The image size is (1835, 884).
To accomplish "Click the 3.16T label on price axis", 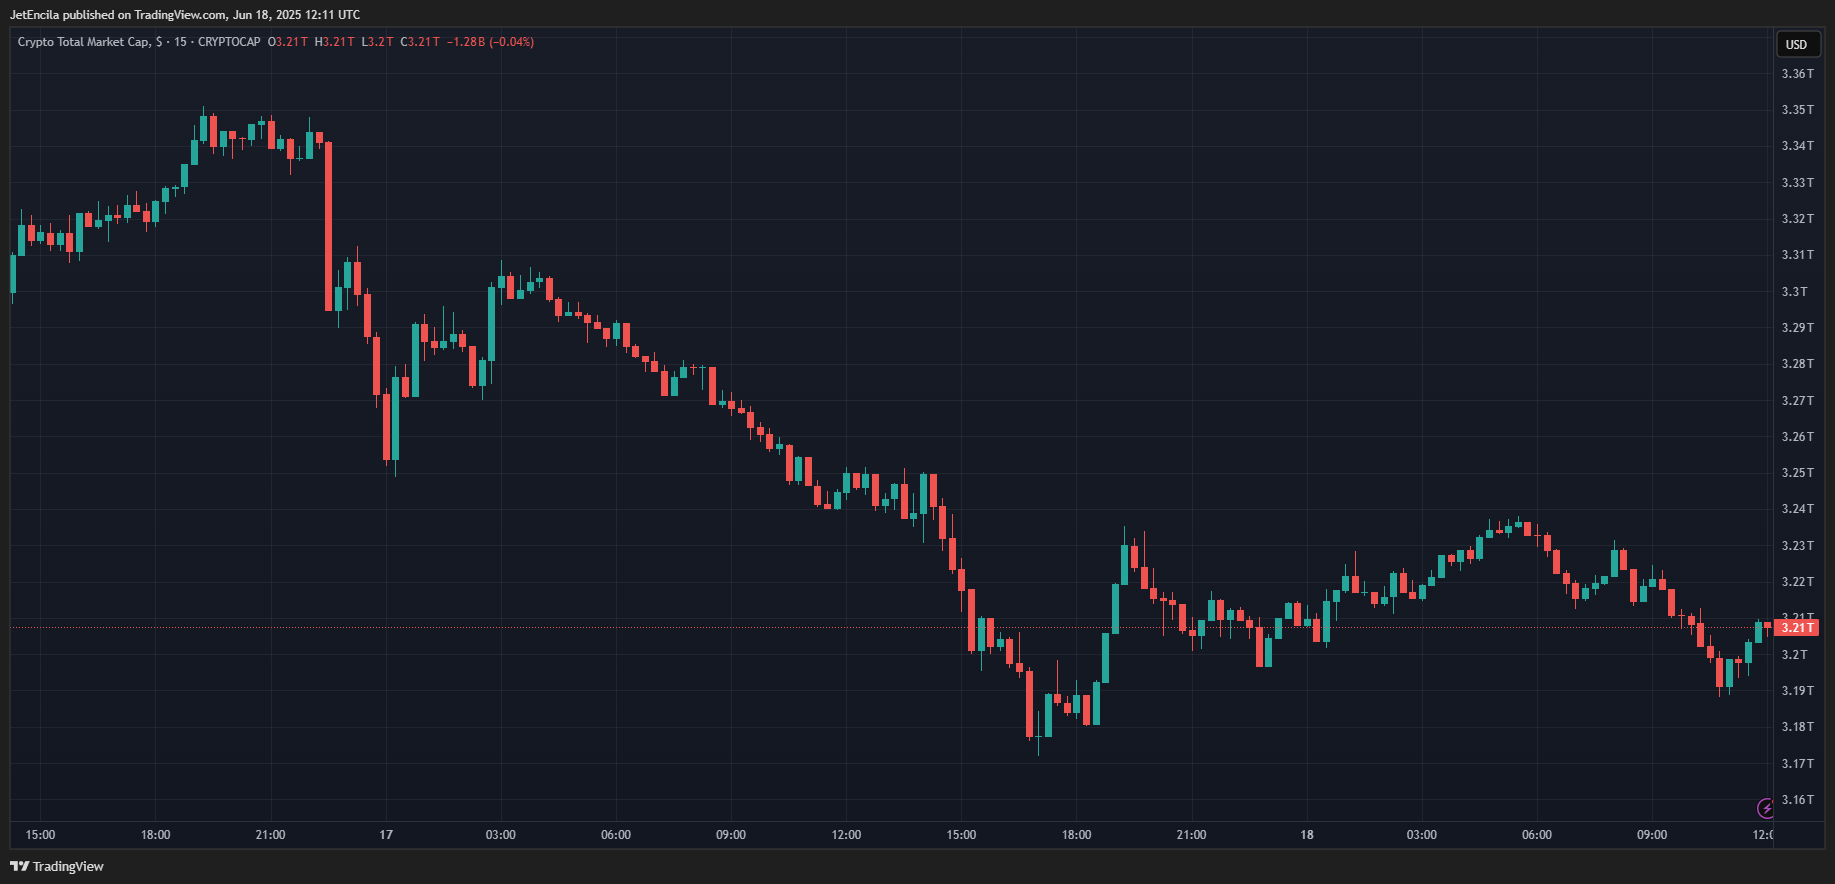I will coord(1796,800).
